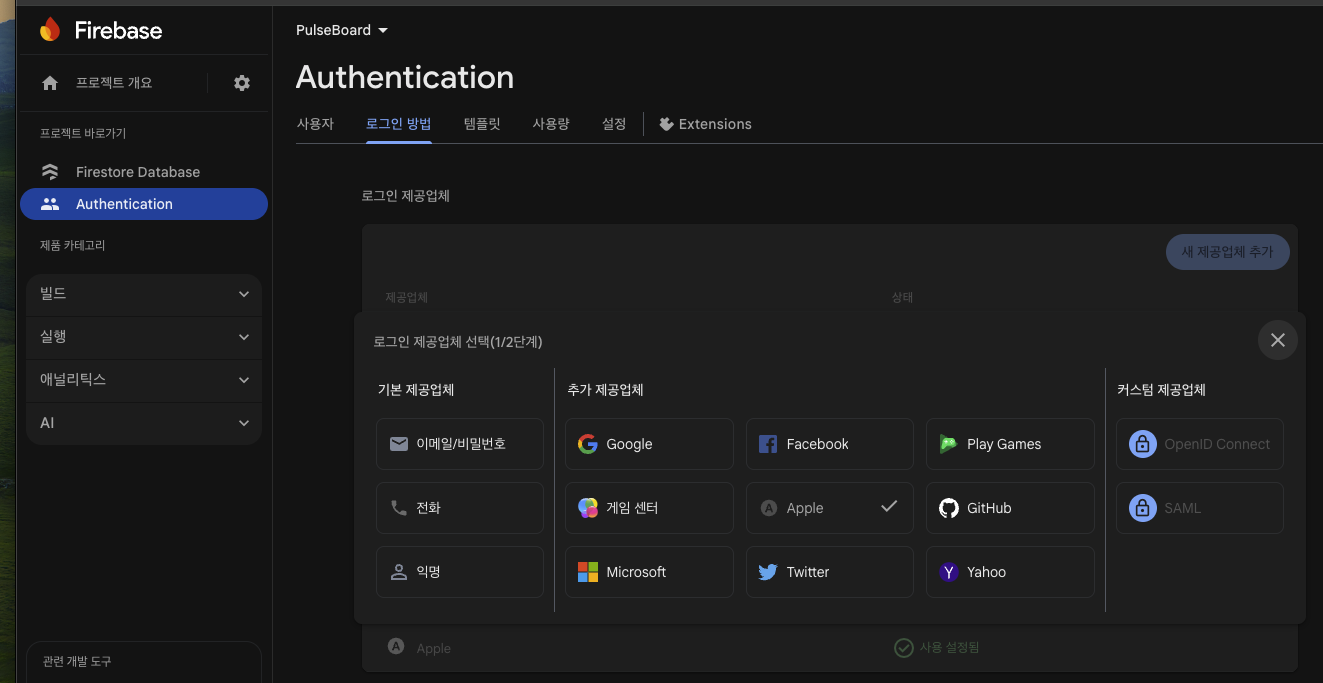The image size is (1323, 683).
Task: Select the Twitter provider card
Action: click(830, 572)
